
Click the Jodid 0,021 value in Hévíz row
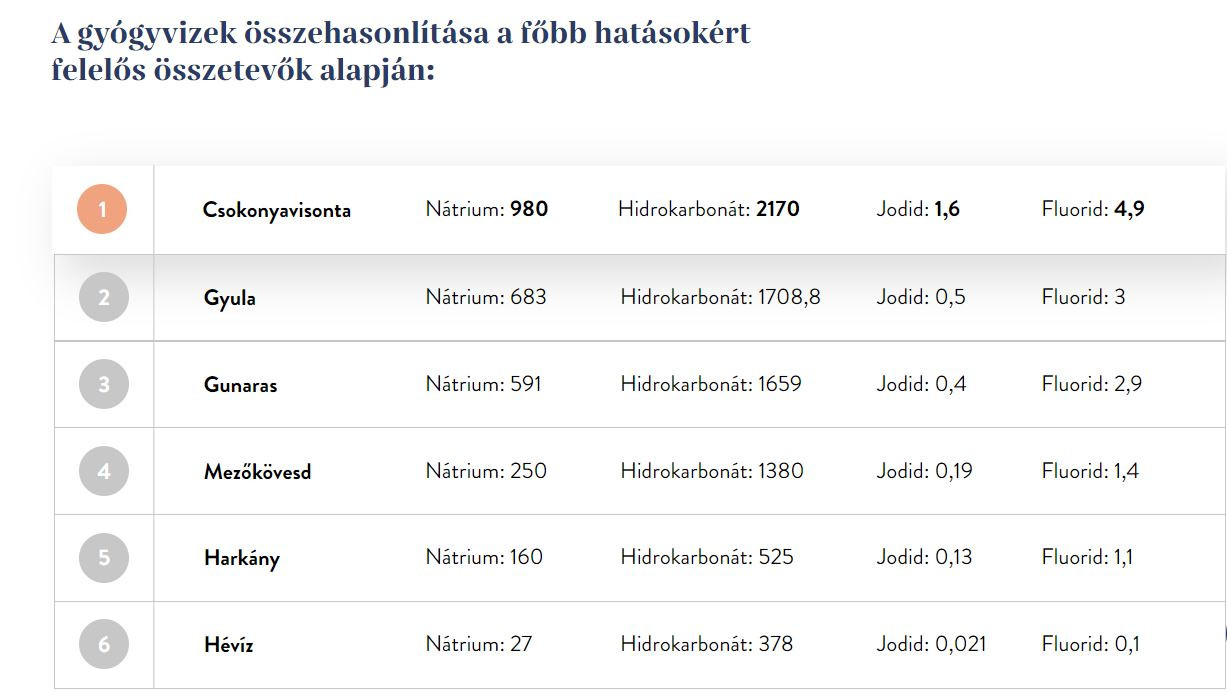coord(931,644)
